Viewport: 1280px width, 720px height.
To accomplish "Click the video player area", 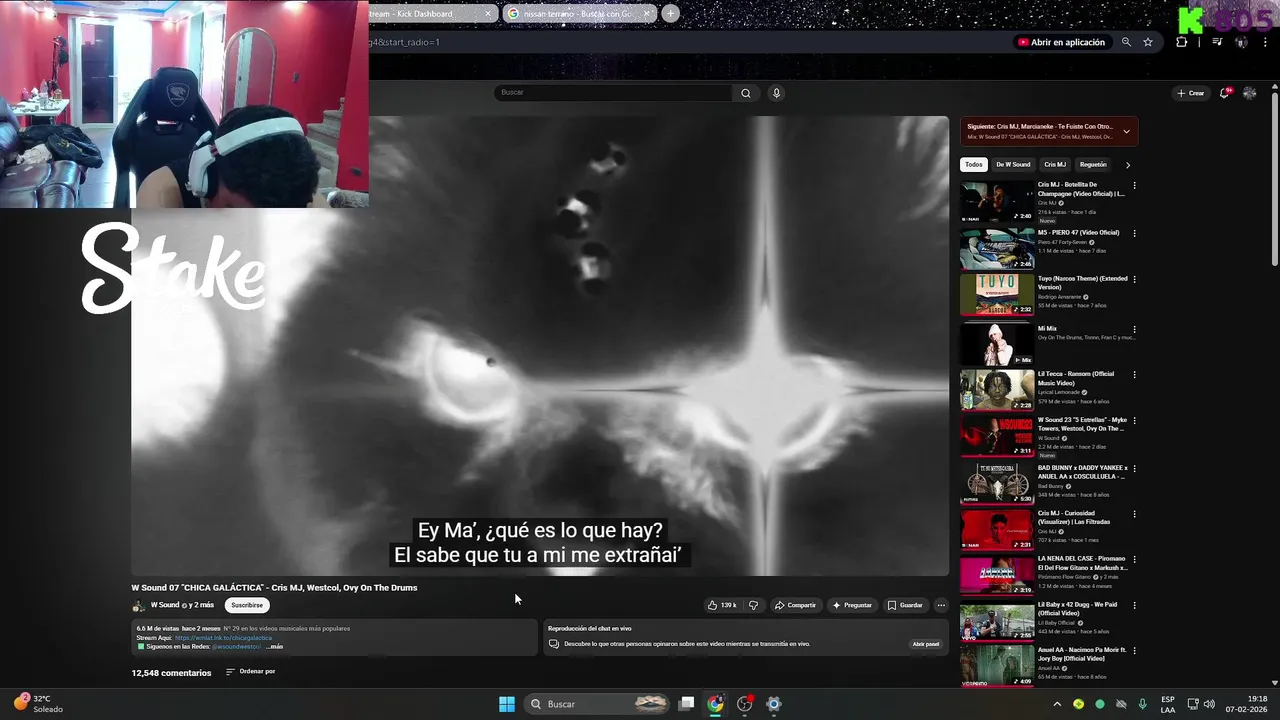I will [x=540, y=346].
